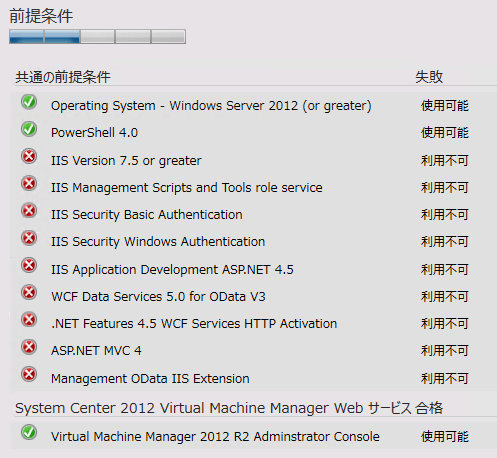Select IIS Application Development ASP.NET 4.5 entry
This screenshot has width=497, height=458.
tap(172, 269)
